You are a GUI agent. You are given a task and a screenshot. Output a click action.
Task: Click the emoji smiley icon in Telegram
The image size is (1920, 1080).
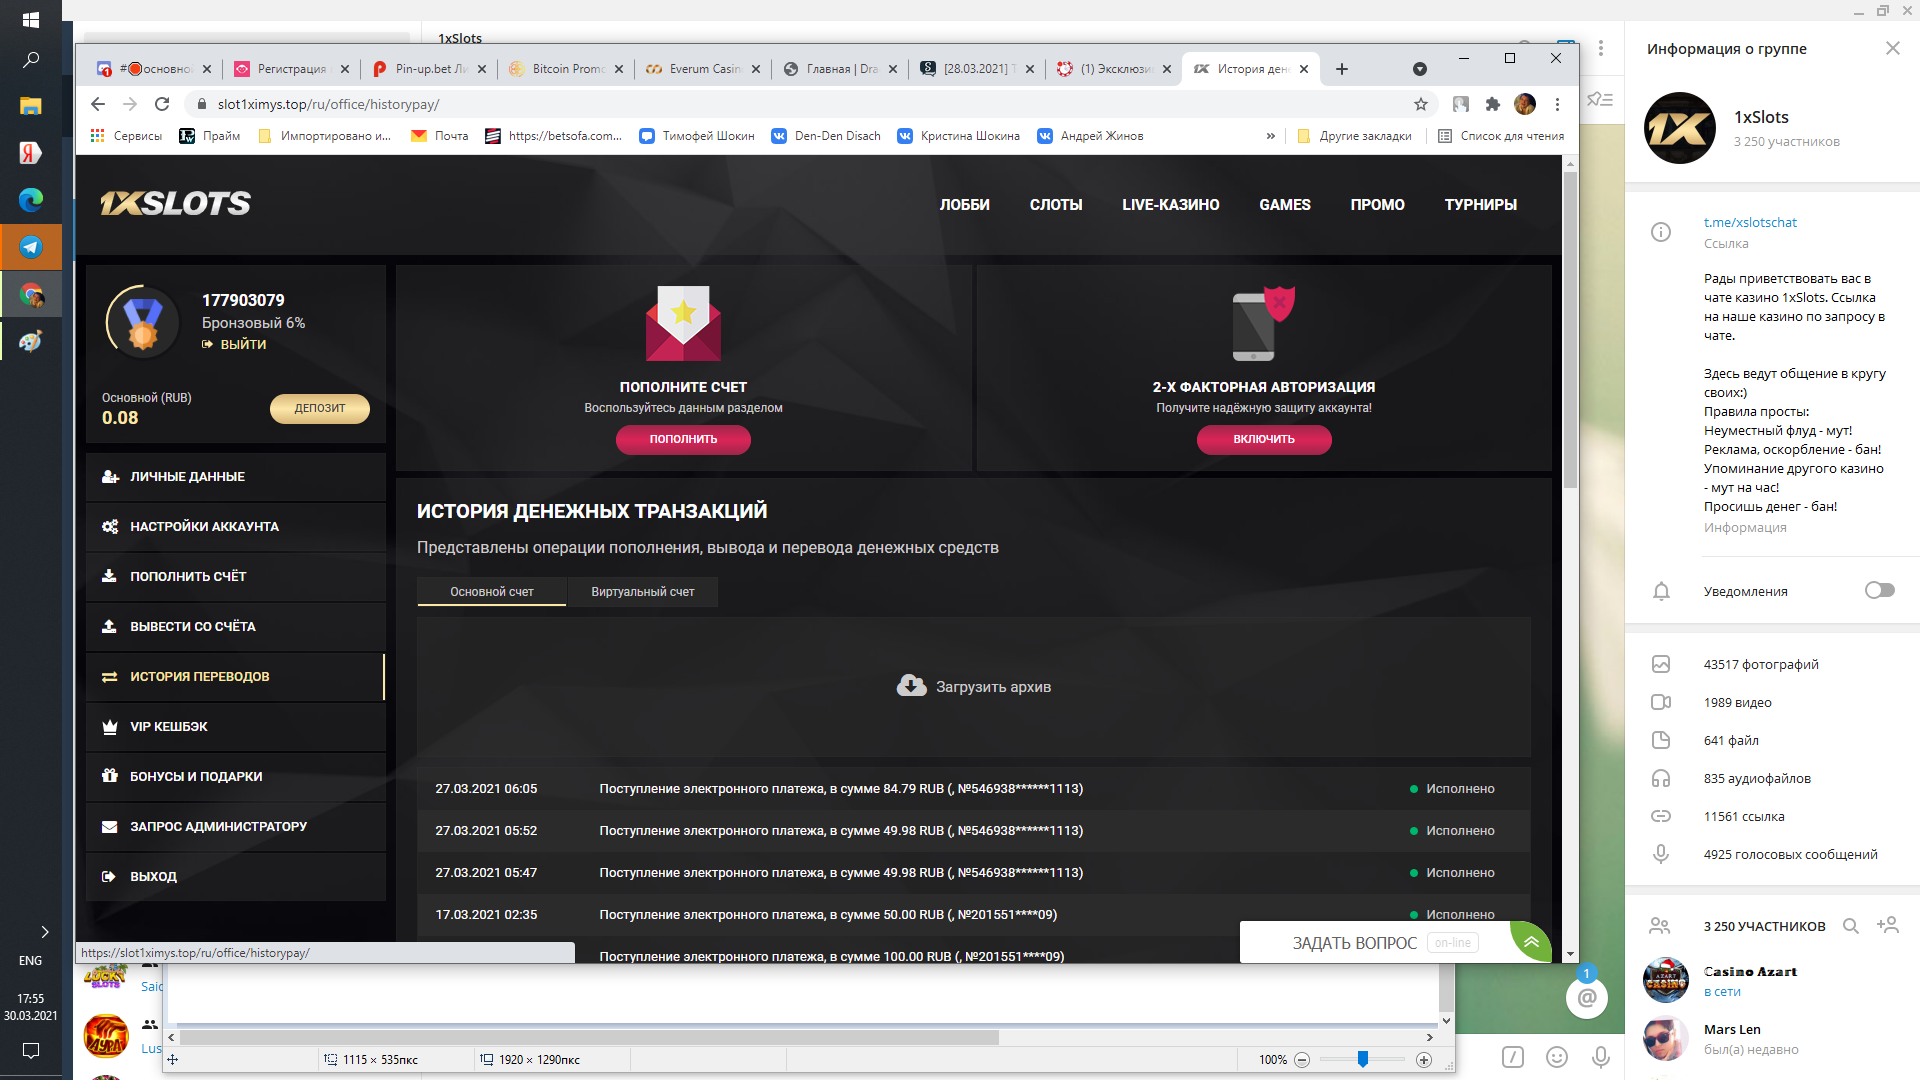click(1557, 1057)
